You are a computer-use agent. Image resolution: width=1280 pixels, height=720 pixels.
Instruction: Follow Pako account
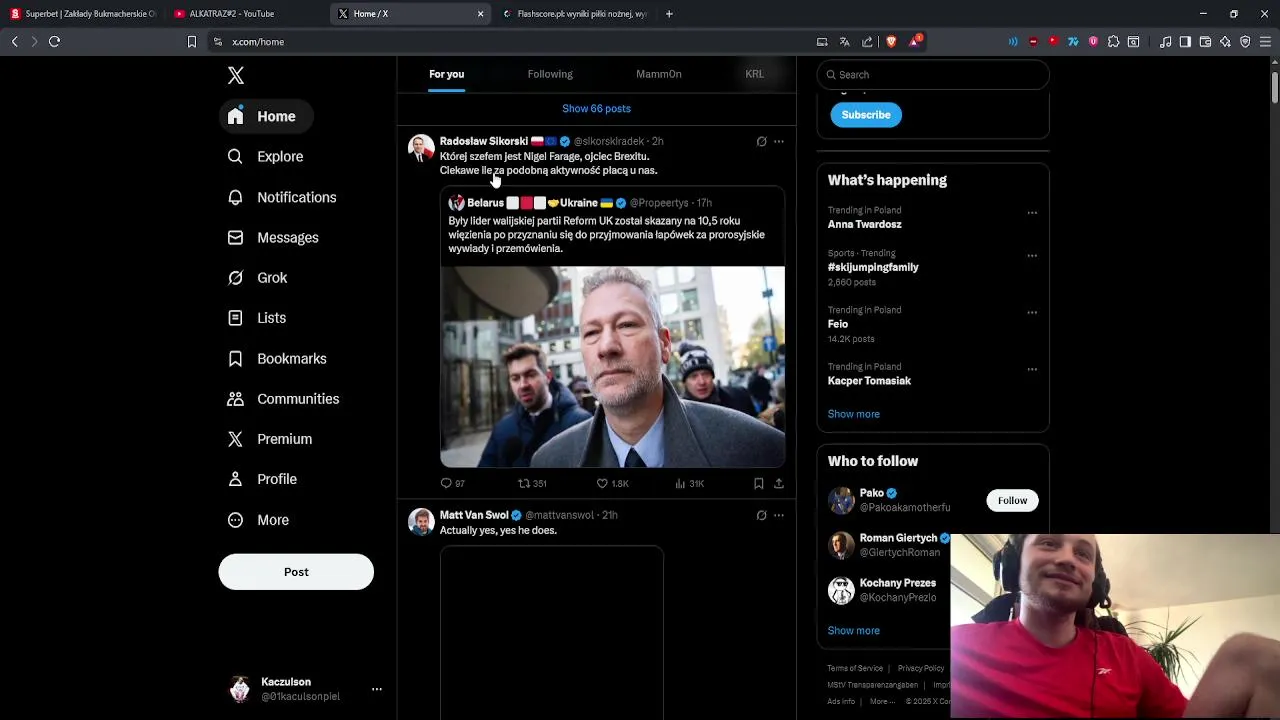click(x=1012, y=500)
